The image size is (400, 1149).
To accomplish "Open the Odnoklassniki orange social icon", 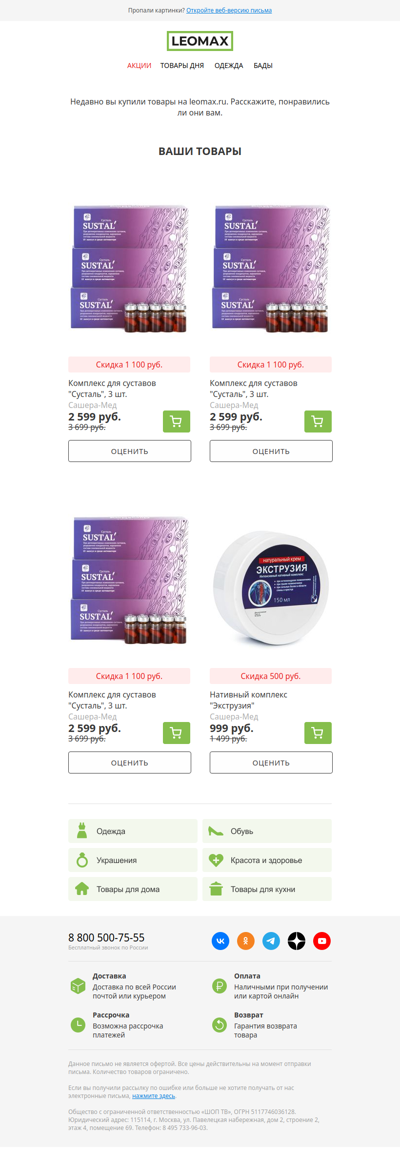I will [246, 941].
